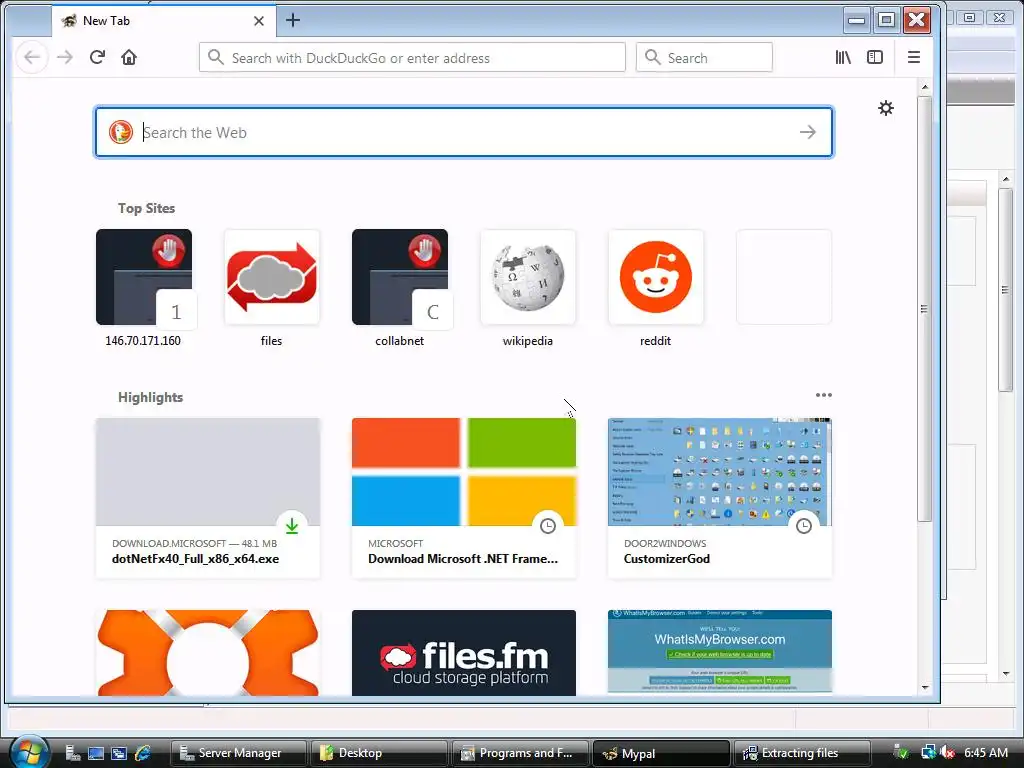Open the WhatIsMyBrowser.com highlight card

pos(720,652)
